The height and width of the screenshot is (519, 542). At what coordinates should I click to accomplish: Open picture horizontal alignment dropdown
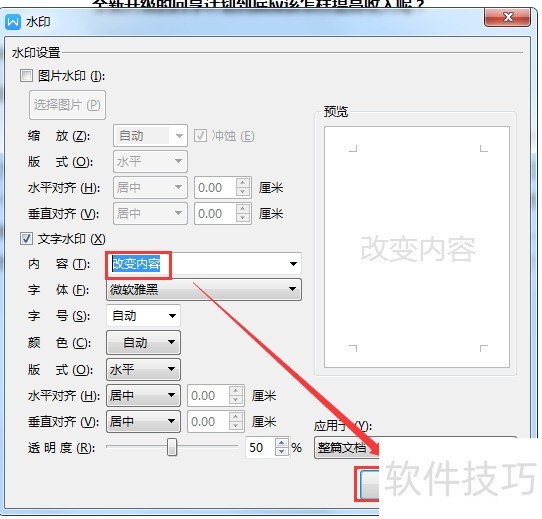tap(150, 187)
